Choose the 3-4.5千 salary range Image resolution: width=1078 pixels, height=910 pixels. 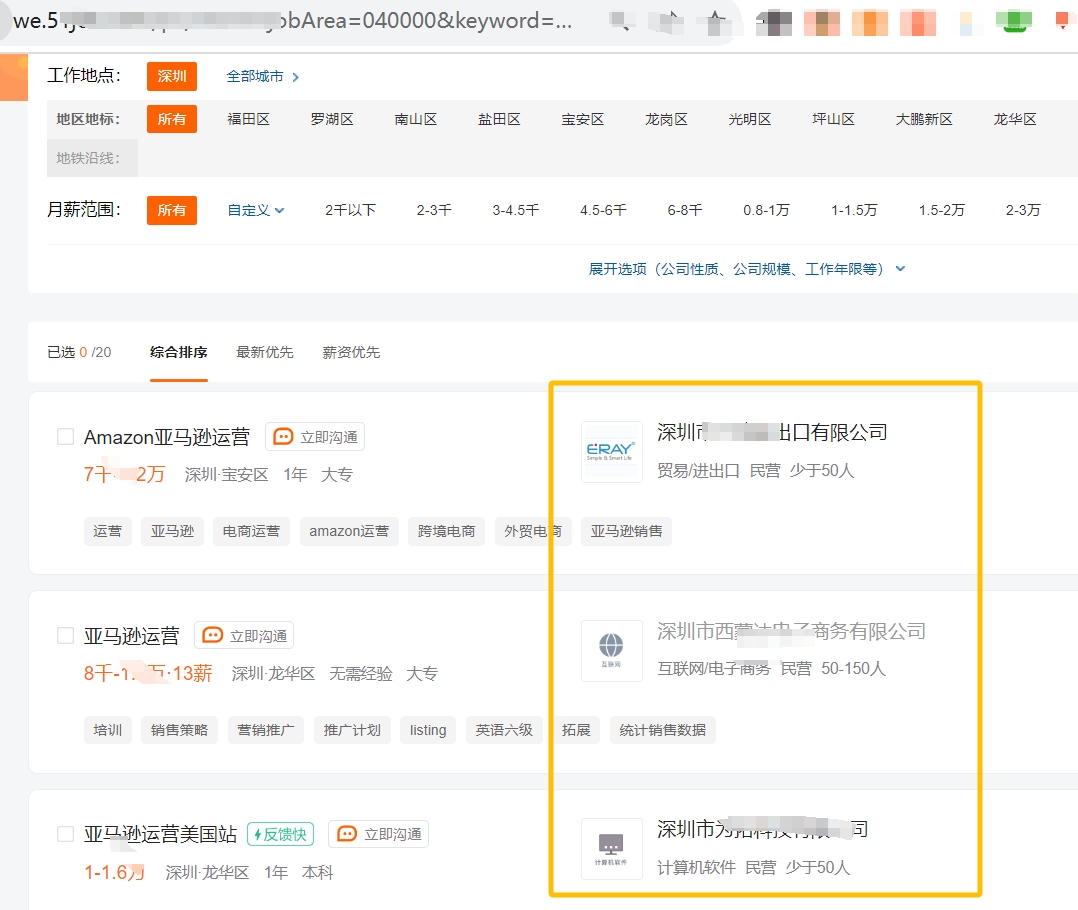[516, 210]
